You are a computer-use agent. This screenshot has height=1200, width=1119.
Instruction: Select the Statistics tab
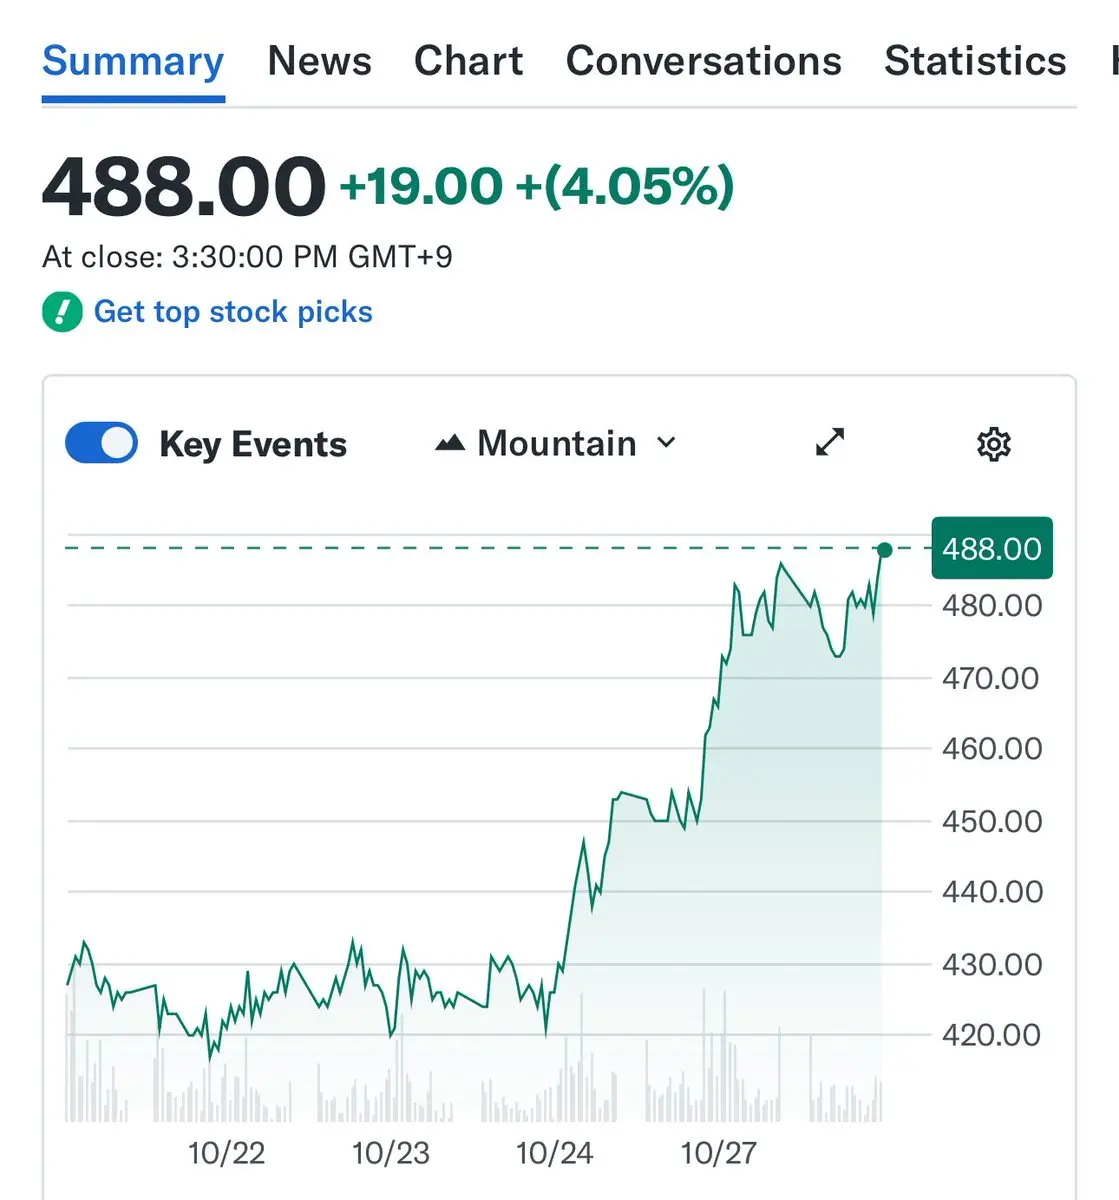point(975,61)
